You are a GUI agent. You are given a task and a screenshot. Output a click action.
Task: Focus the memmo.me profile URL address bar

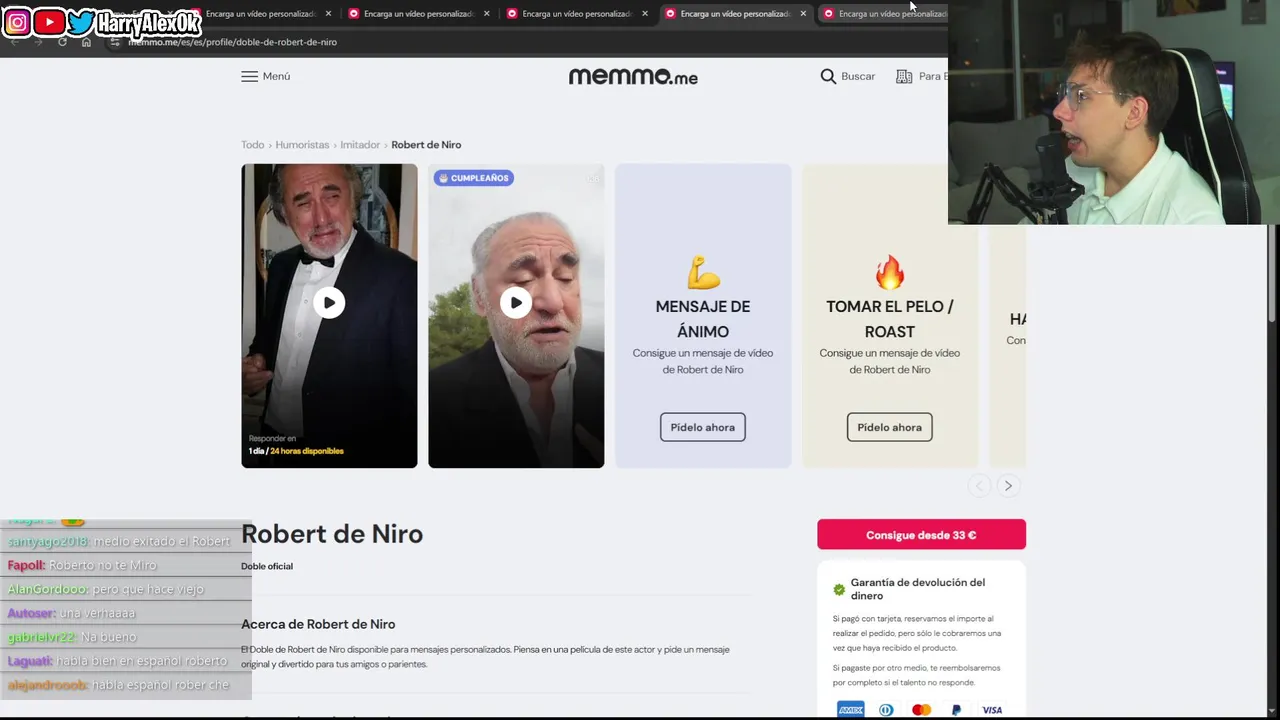232,42
